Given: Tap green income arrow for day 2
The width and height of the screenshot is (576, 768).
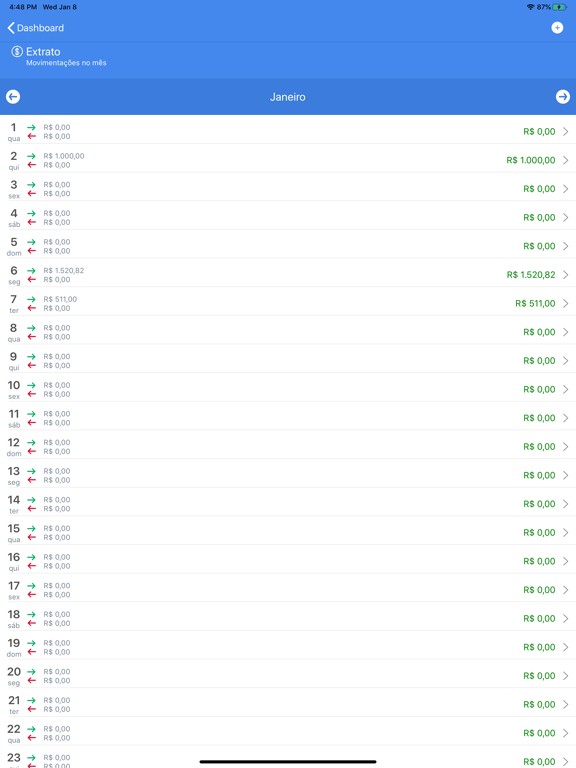Looking at the screenshot, I should pyautogui.click(x=31, y=156).
